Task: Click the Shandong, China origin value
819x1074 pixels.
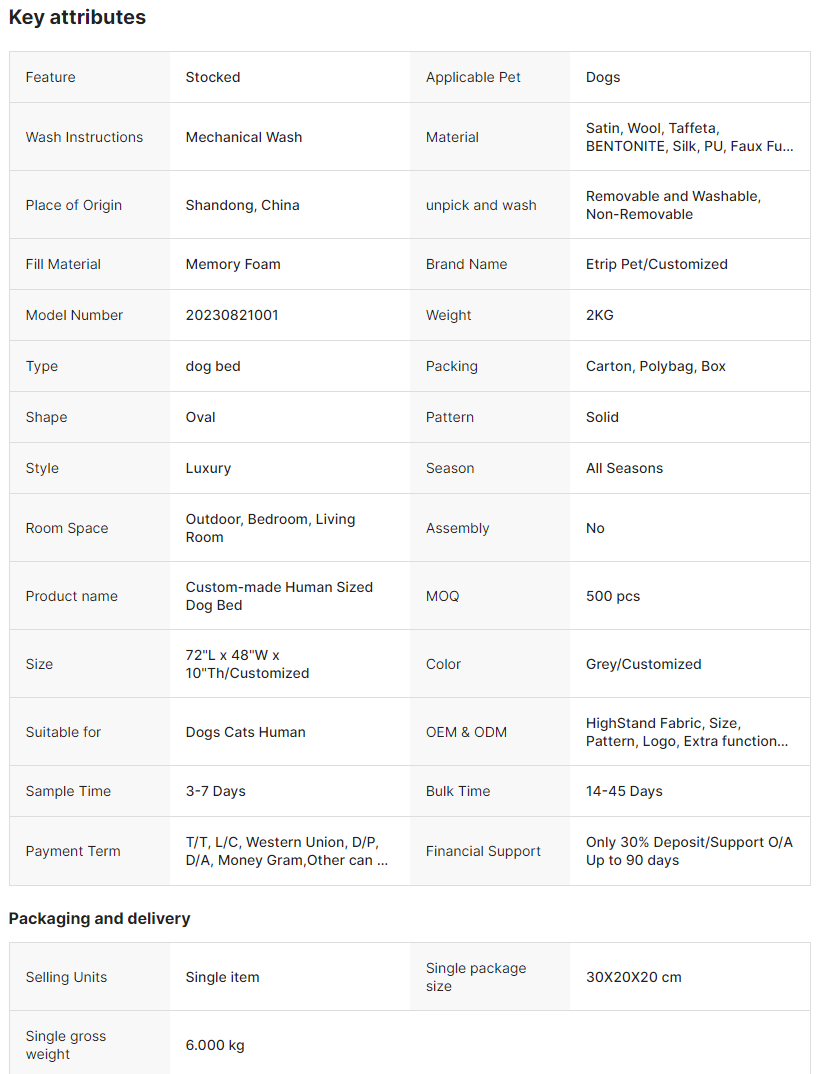Action: 242,205
